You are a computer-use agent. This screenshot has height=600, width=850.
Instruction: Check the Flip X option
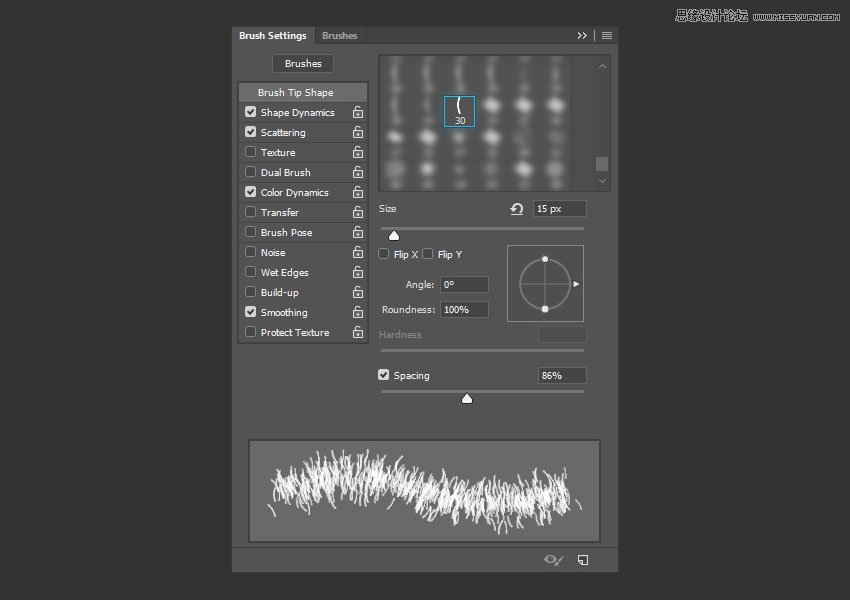coord(383,254)
